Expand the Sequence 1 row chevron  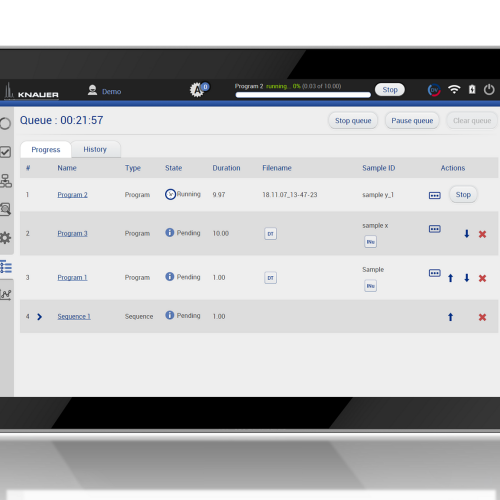(x=39, y=317)
